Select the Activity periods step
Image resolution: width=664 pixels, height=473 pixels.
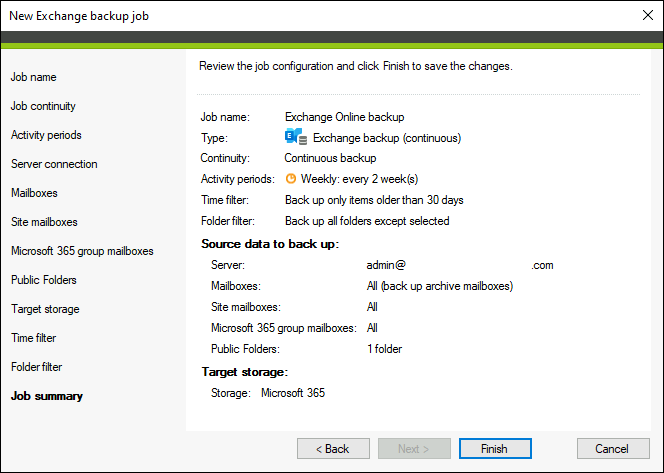click(x=46, y=135)
